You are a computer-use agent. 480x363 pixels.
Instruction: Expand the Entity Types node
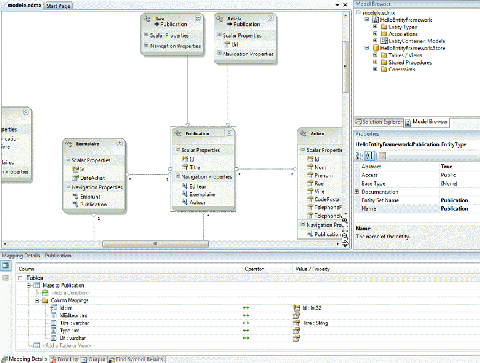coord(375,26)
